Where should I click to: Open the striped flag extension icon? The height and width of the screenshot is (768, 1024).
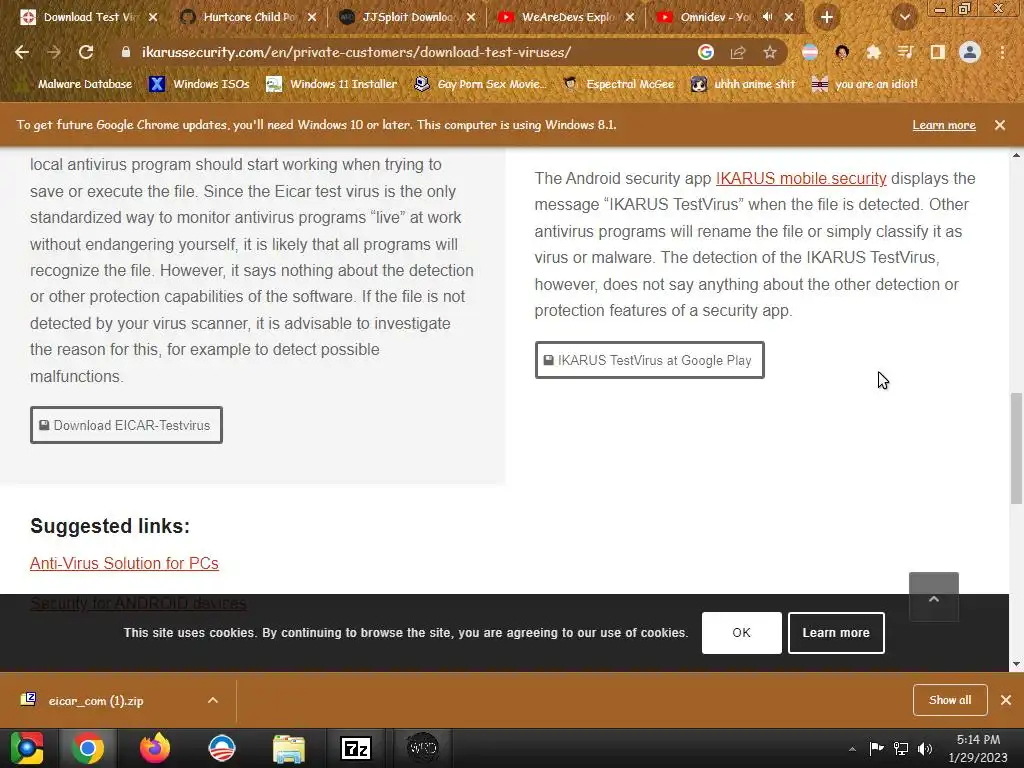(810, 52)
